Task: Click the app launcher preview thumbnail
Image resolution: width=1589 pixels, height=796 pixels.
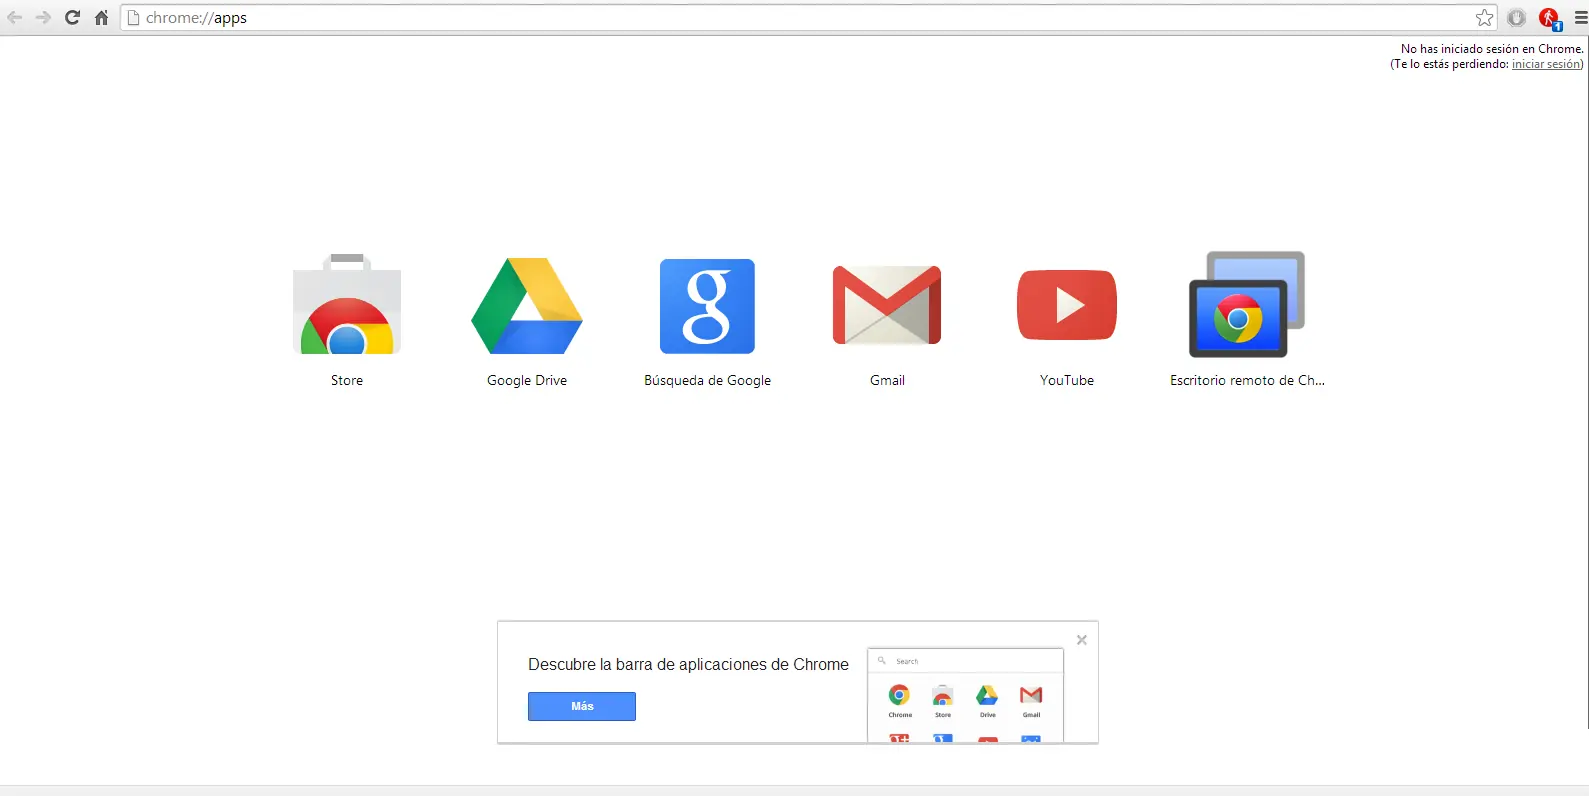Action: tap(965, 695)
